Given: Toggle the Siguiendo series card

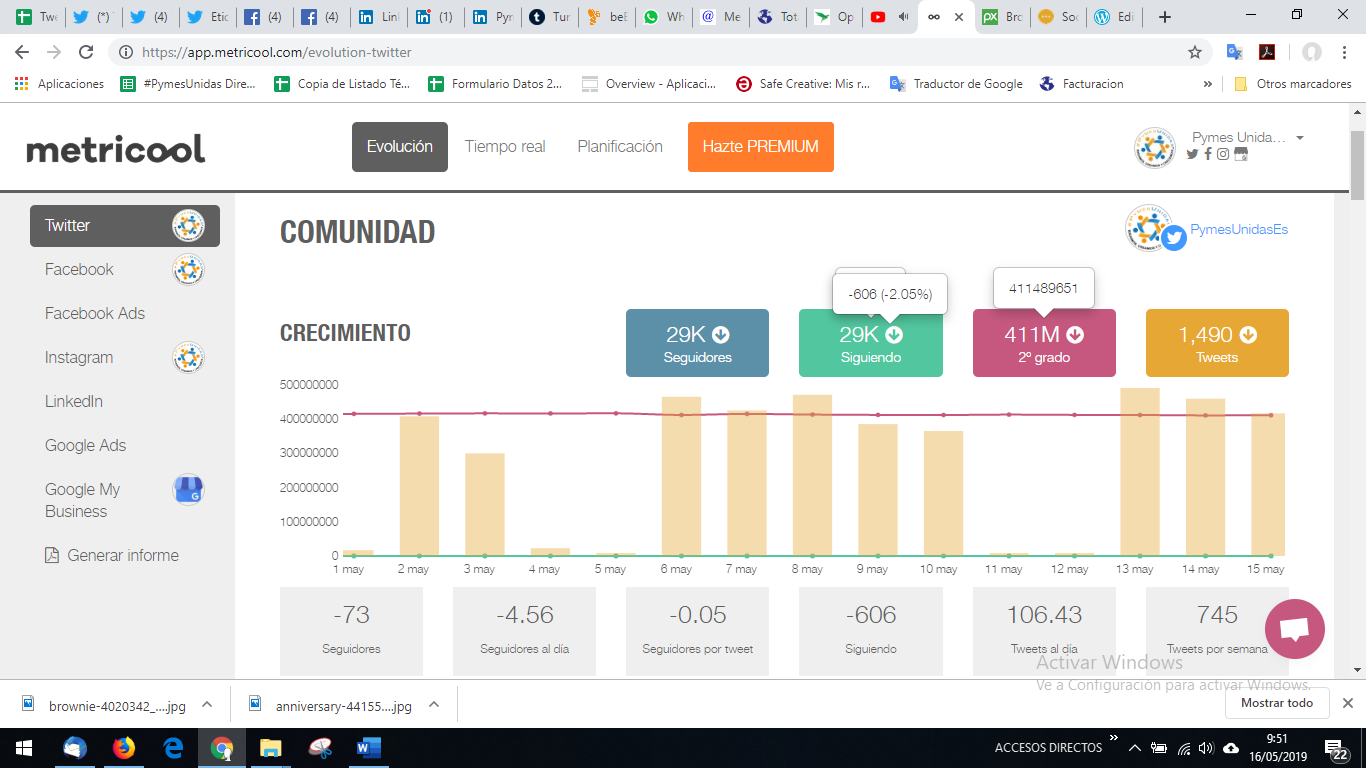Looking at the screenshot, I should pos(870,343).
